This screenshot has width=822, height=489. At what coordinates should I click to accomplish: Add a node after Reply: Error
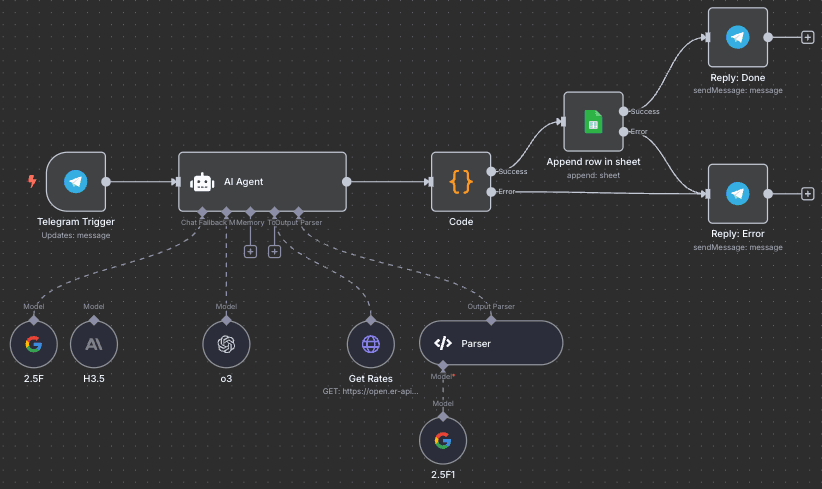807,194
